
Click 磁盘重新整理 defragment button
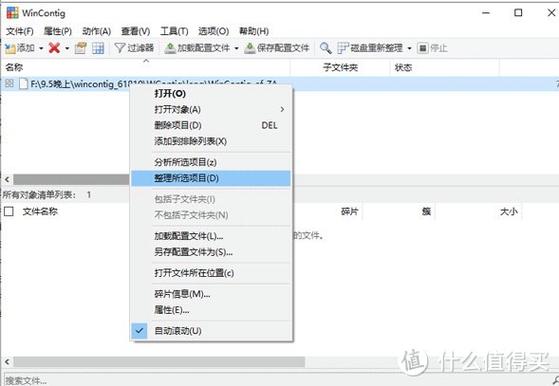click(370, 48)
